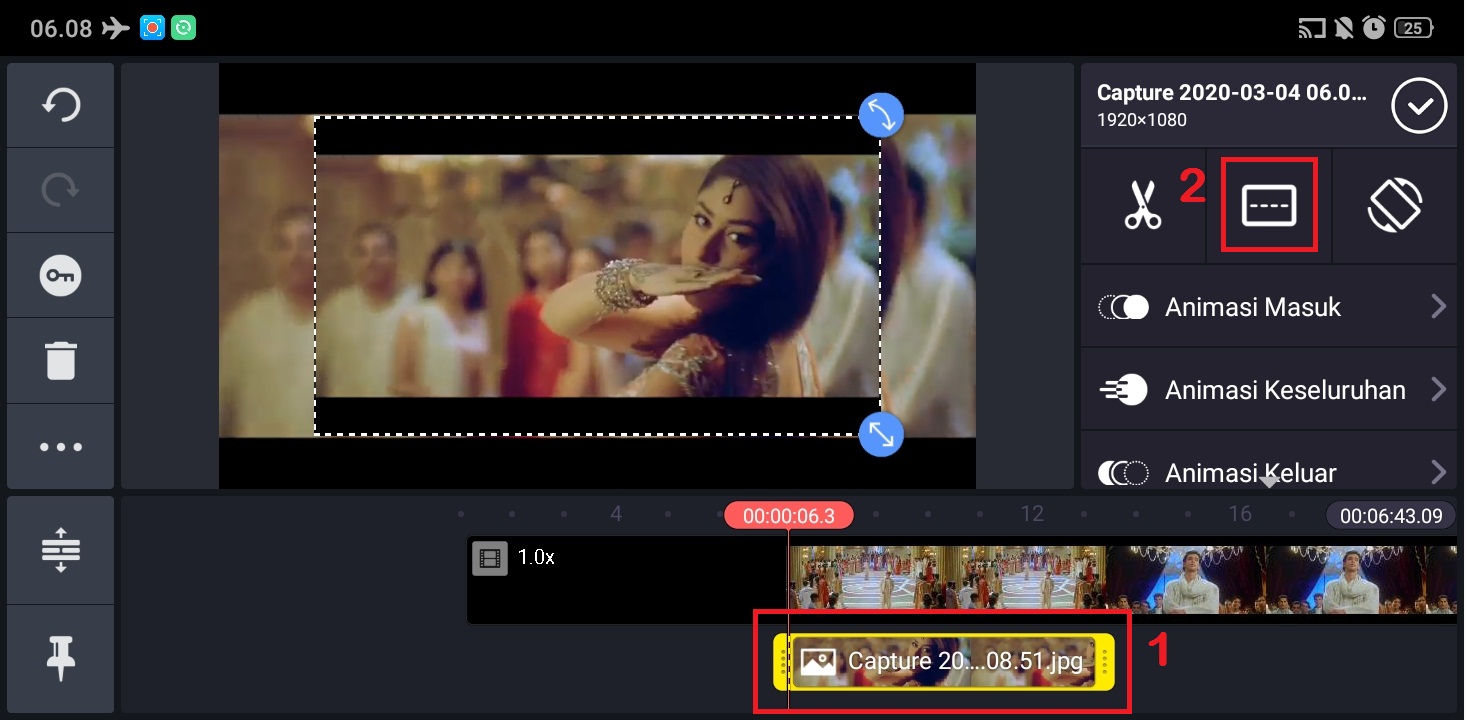Tap the Animasi Keluar animation icon
The image size is (1466, 720).
tap(1124, 473)
